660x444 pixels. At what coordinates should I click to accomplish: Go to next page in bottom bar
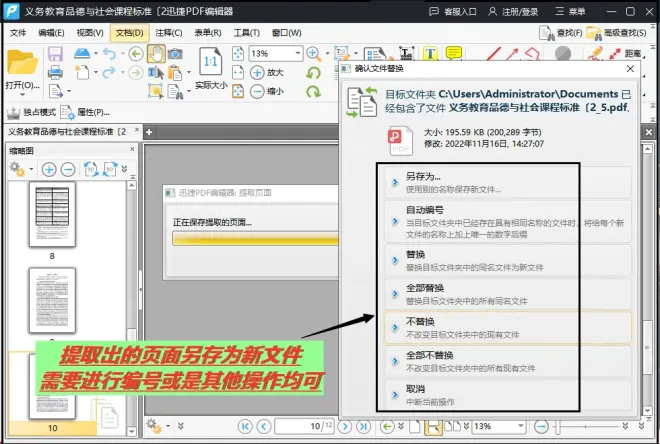tap(345, 426)
